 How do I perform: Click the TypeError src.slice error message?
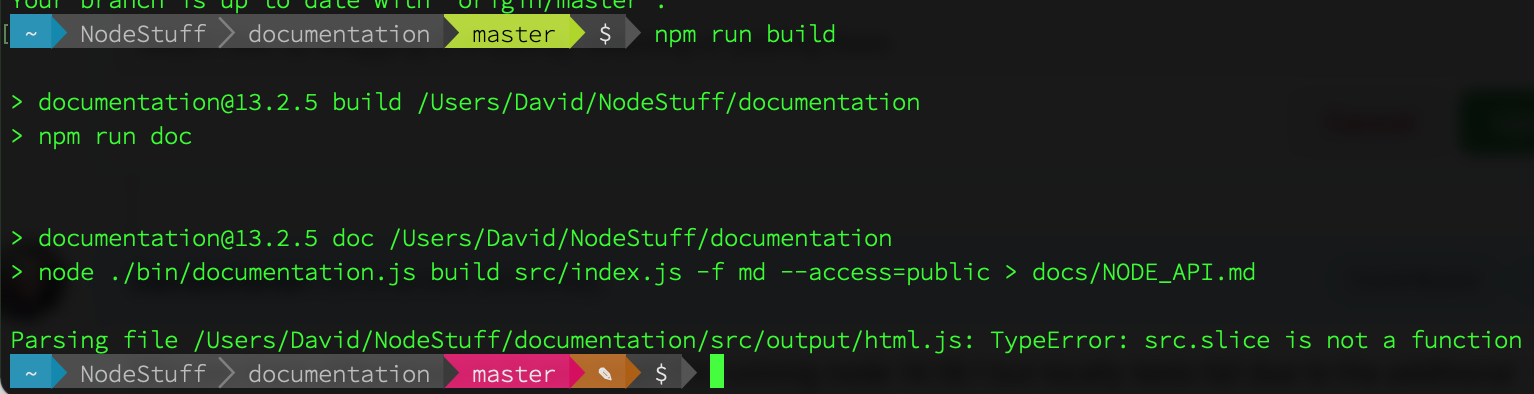1256,340
